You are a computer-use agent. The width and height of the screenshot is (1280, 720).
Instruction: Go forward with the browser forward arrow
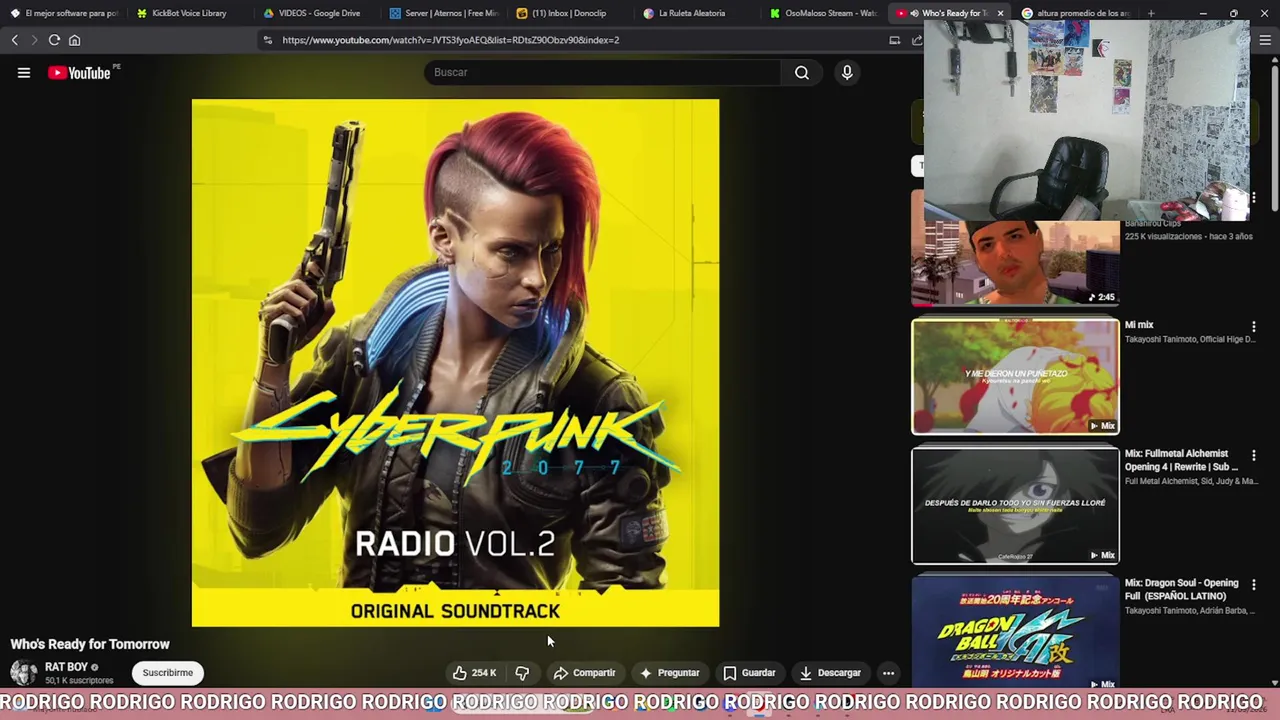(33, 40)
